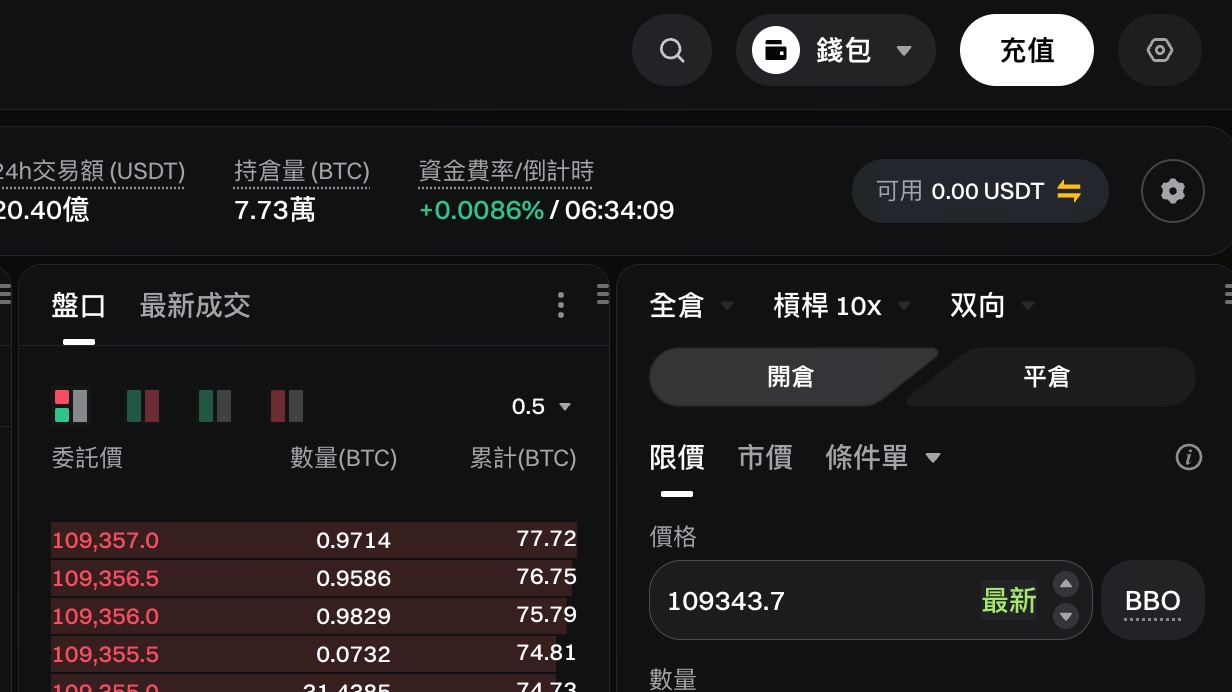Open the 0.5 price grouping dropdown

(x=540, y=406)
